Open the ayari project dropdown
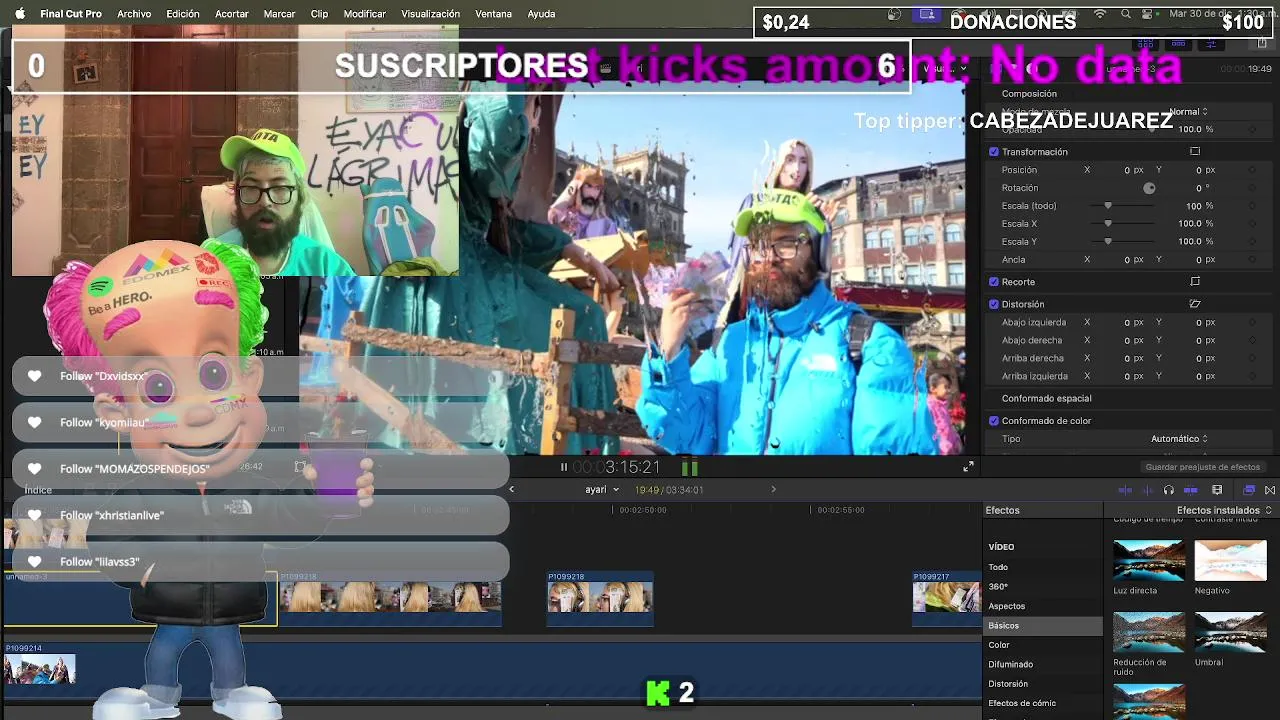This screenshot has width=1280, height=720. [x=602, y=490]
